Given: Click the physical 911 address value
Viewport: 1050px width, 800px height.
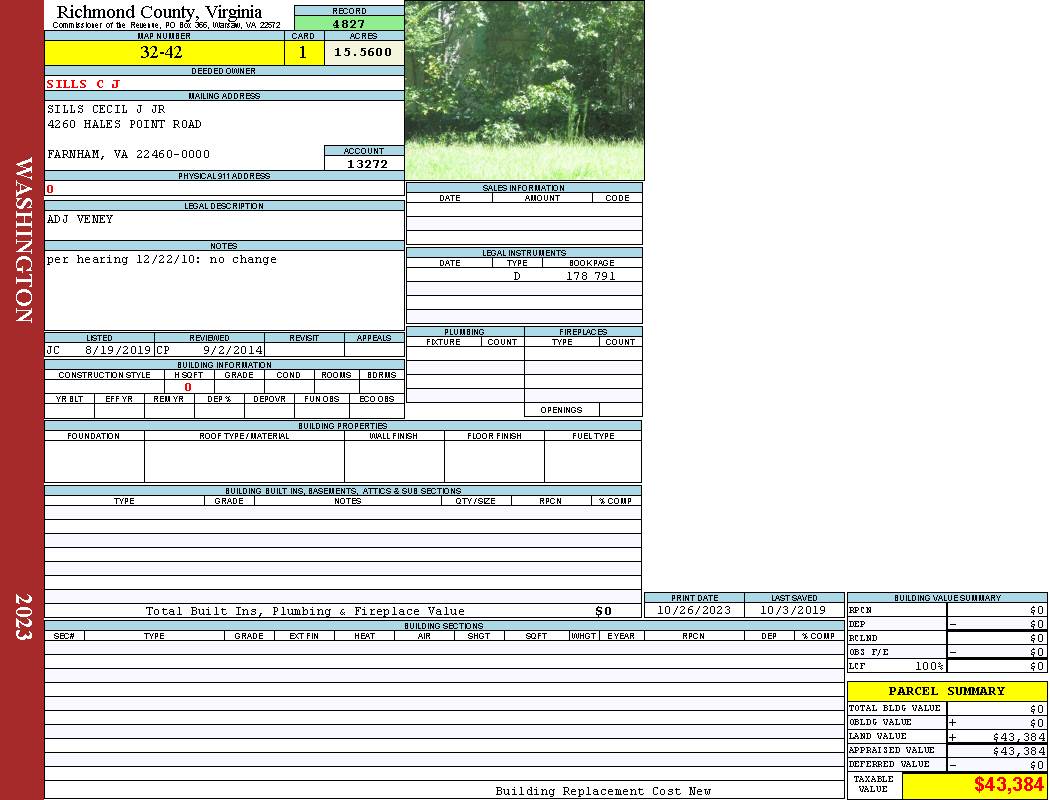Looking at the screenshot, I should coord(50,188).
